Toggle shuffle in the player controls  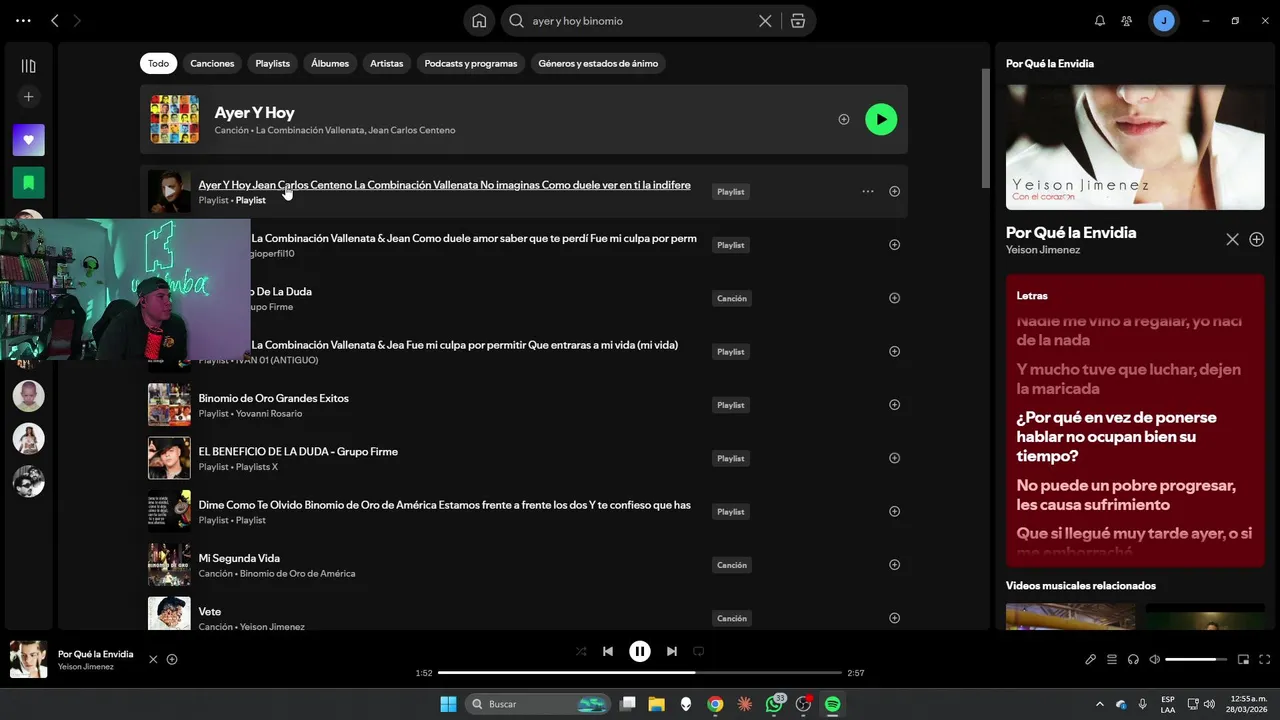point(581,651)
